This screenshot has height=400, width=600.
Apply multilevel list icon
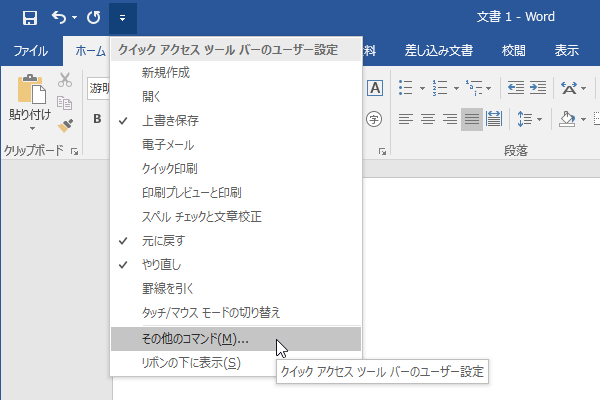click(474, 88)
